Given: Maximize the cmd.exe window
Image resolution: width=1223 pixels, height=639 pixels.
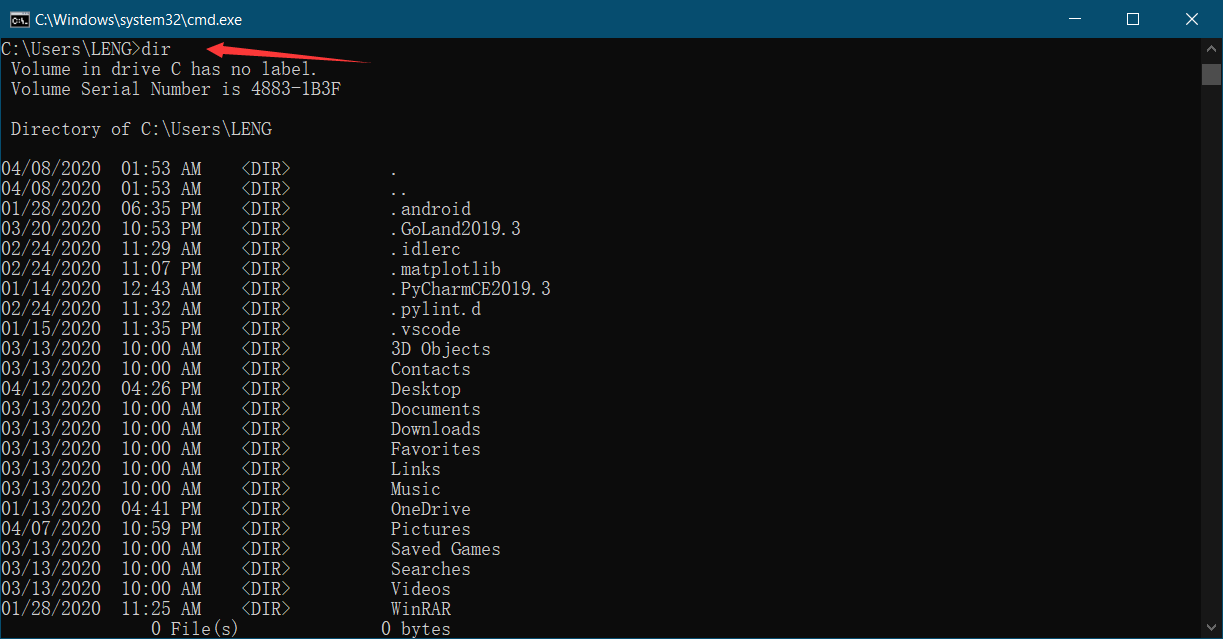Looking at the screenshot, I should pyautogui.click(x=1133, y=19).
